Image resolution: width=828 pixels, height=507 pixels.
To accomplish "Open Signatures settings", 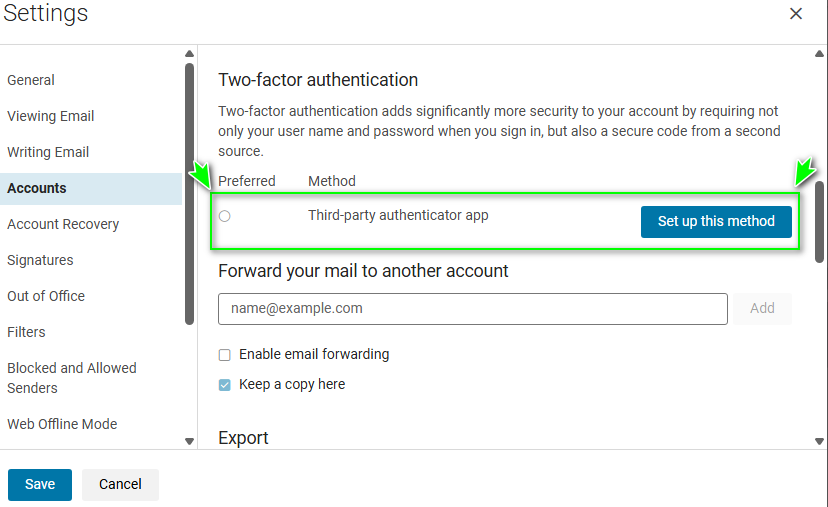I will tap(40, 260).
